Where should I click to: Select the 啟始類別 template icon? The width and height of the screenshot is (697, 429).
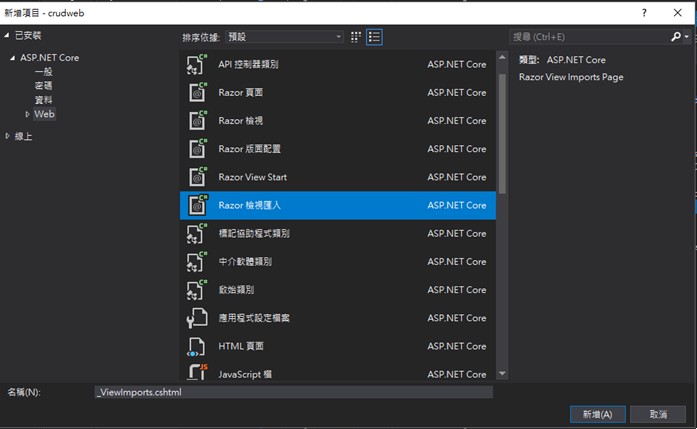pos(197,290)
